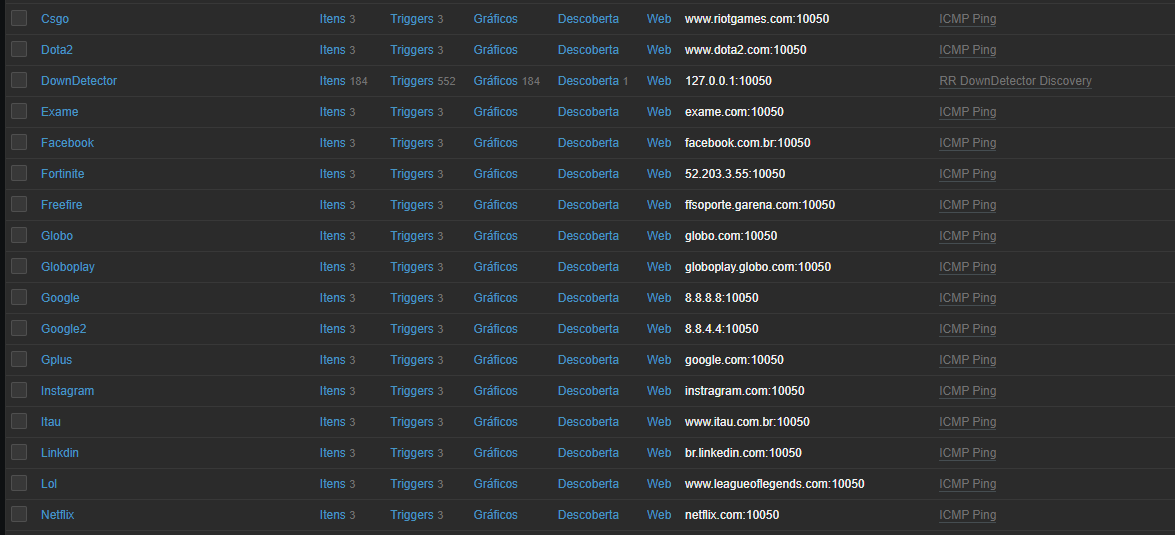The image size is (1175, 535).
Task: Check the Instagram host checkbox
Action: point(19,390)
